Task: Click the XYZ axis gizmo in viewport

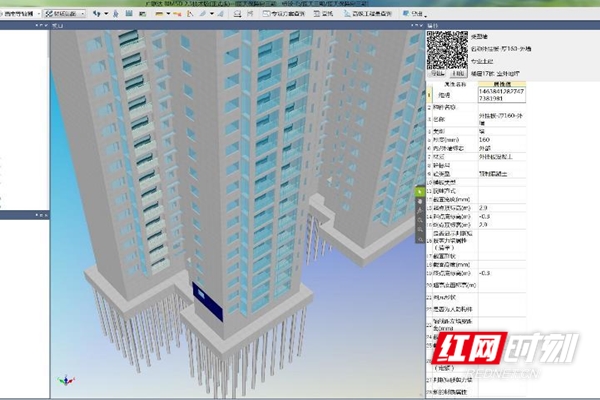Action: pos(67,381)
